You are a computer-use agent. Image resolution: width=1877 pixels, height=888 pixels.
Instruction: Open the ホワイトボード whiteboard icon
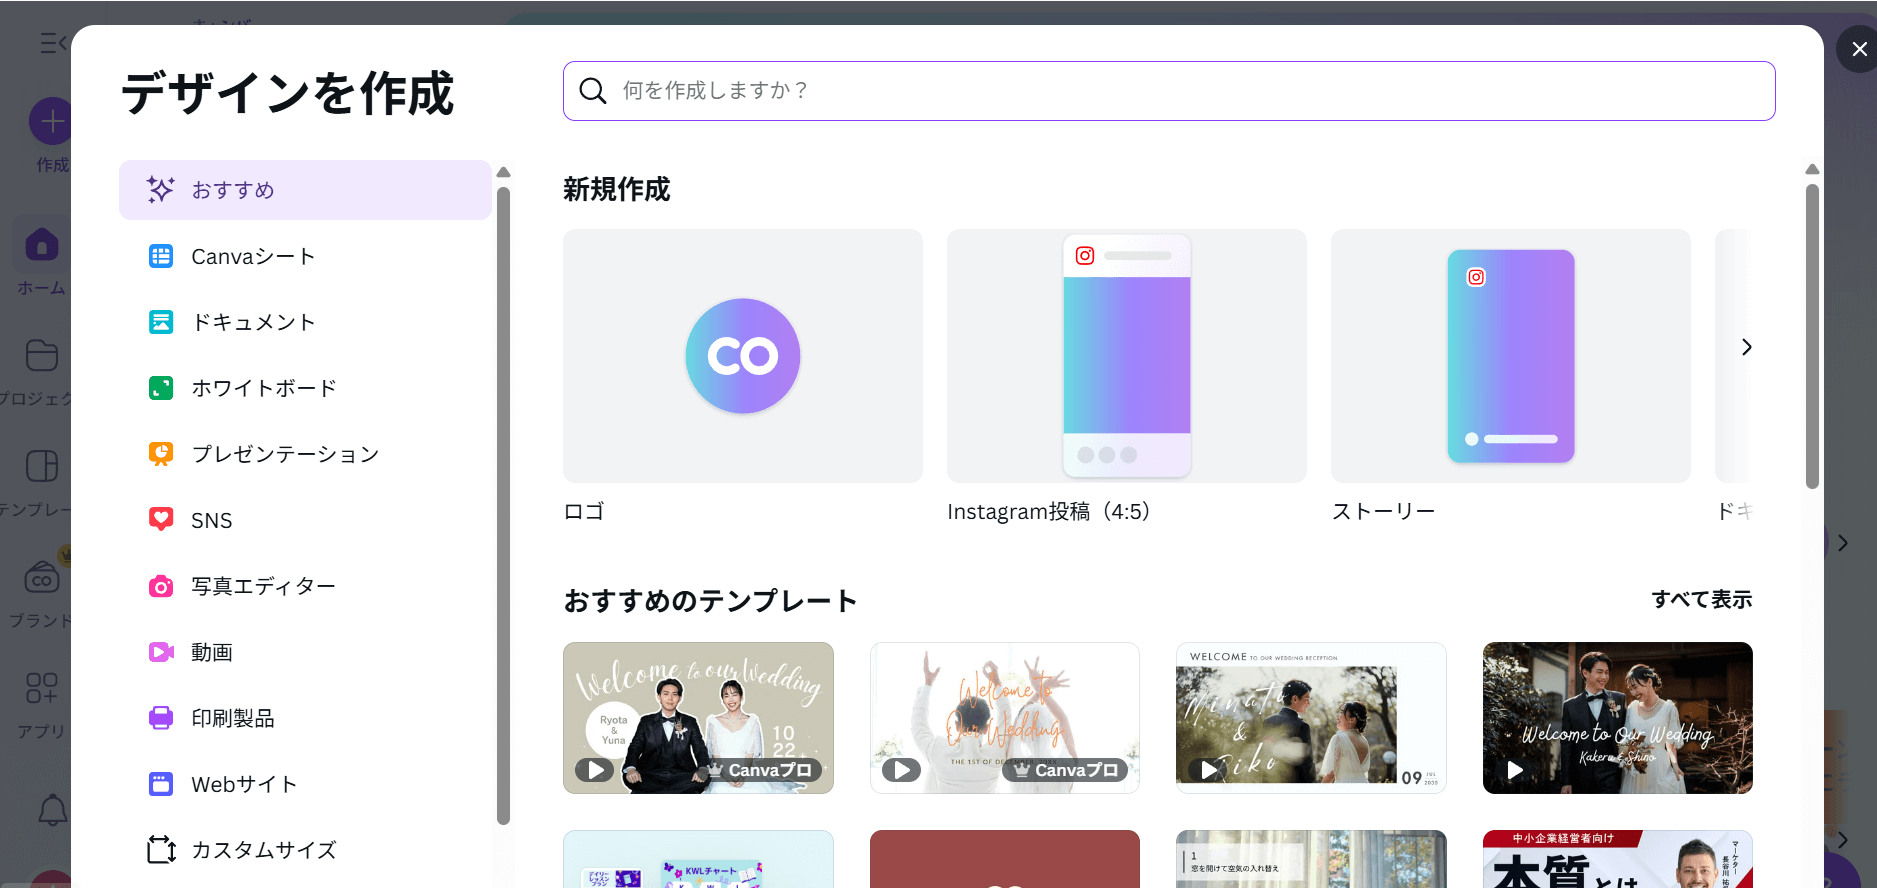pyautogui.click(x=161, y=388)
